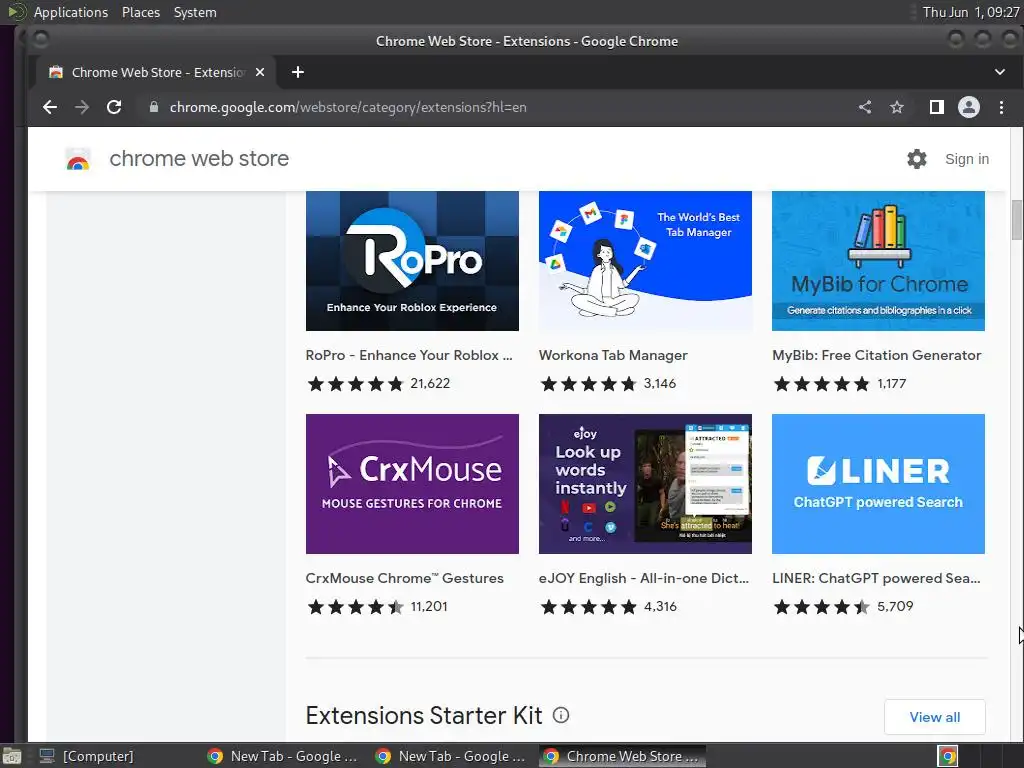Click eJOY rating count 4,316

(660, 606)
